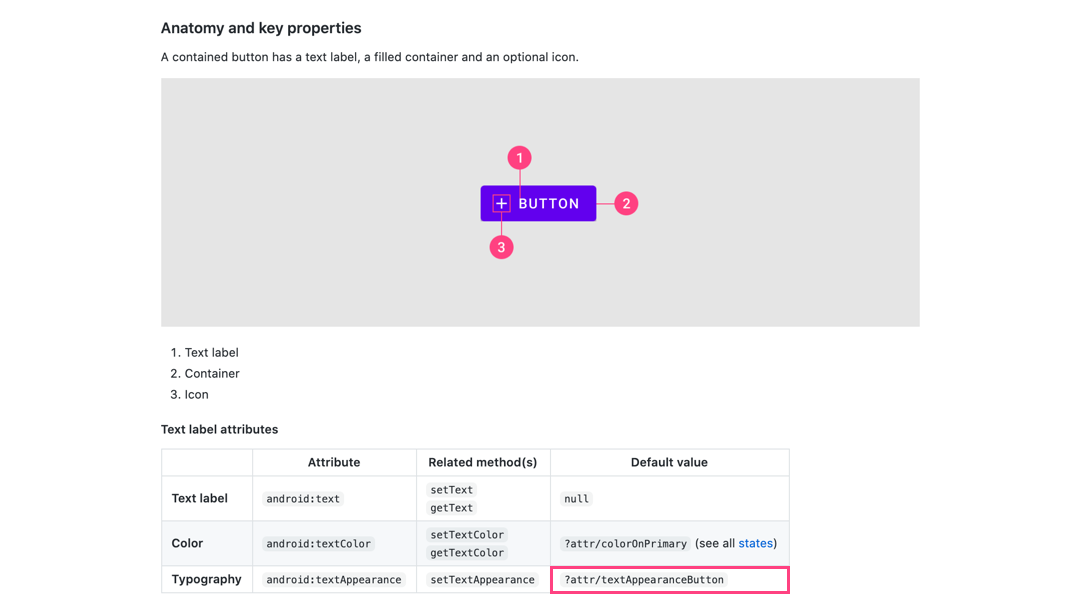Select the android:textAppearance attribute code
This screenshot has width=1080, height=614.
click(x=333, y=580)
